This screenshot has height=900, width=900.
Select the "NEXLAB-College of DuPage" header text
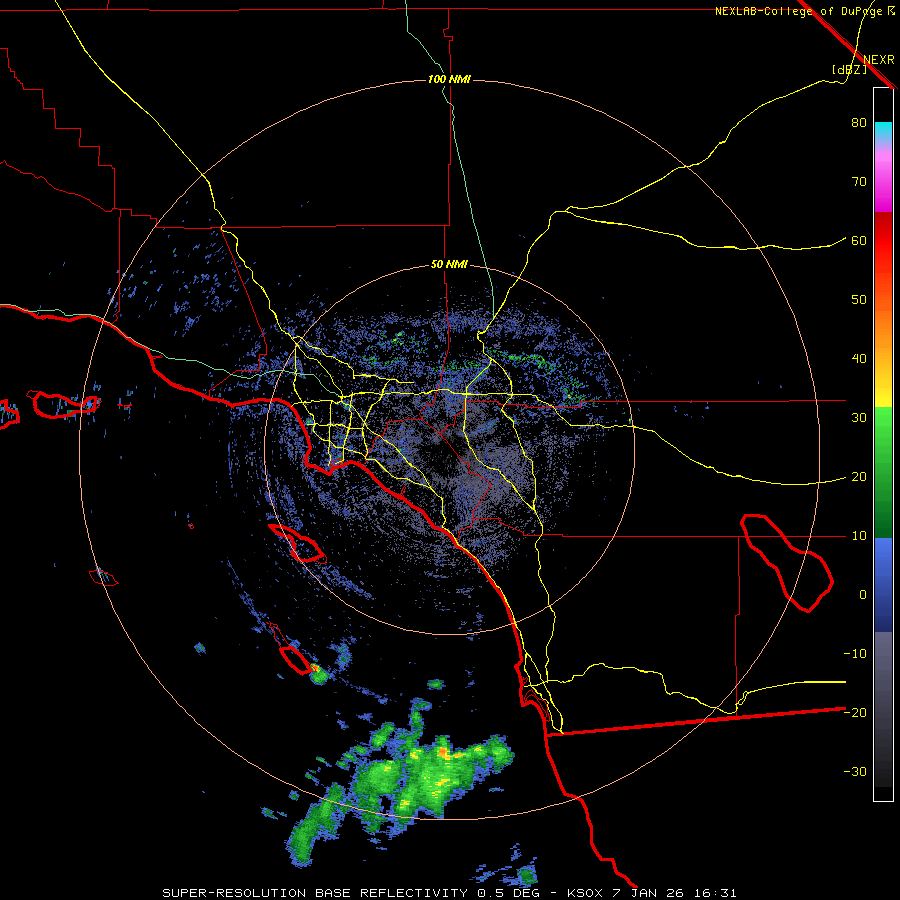[800, 11]
